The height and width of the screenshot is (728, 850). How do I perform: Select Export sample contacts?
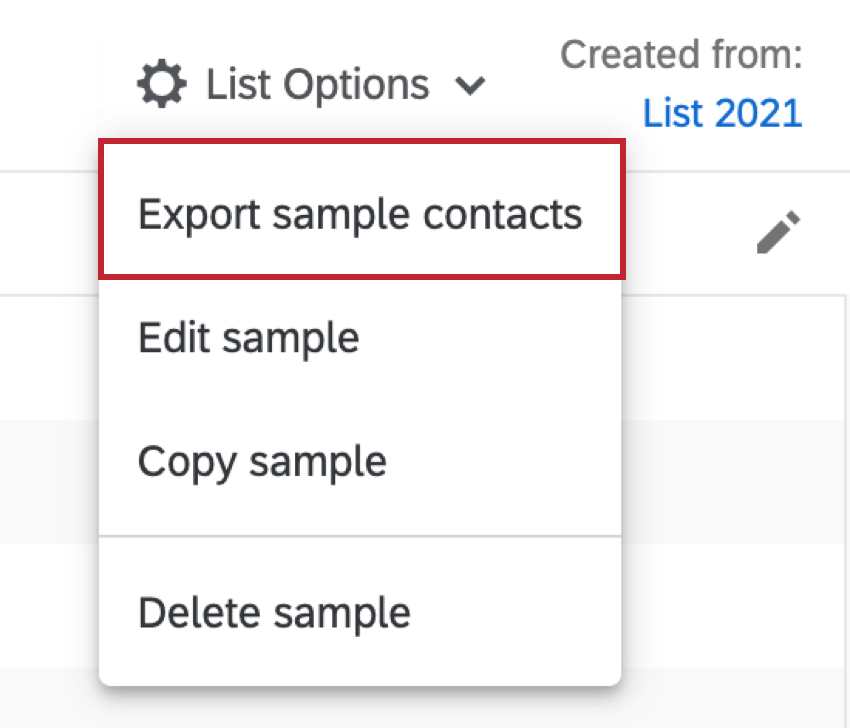[362, 209]
